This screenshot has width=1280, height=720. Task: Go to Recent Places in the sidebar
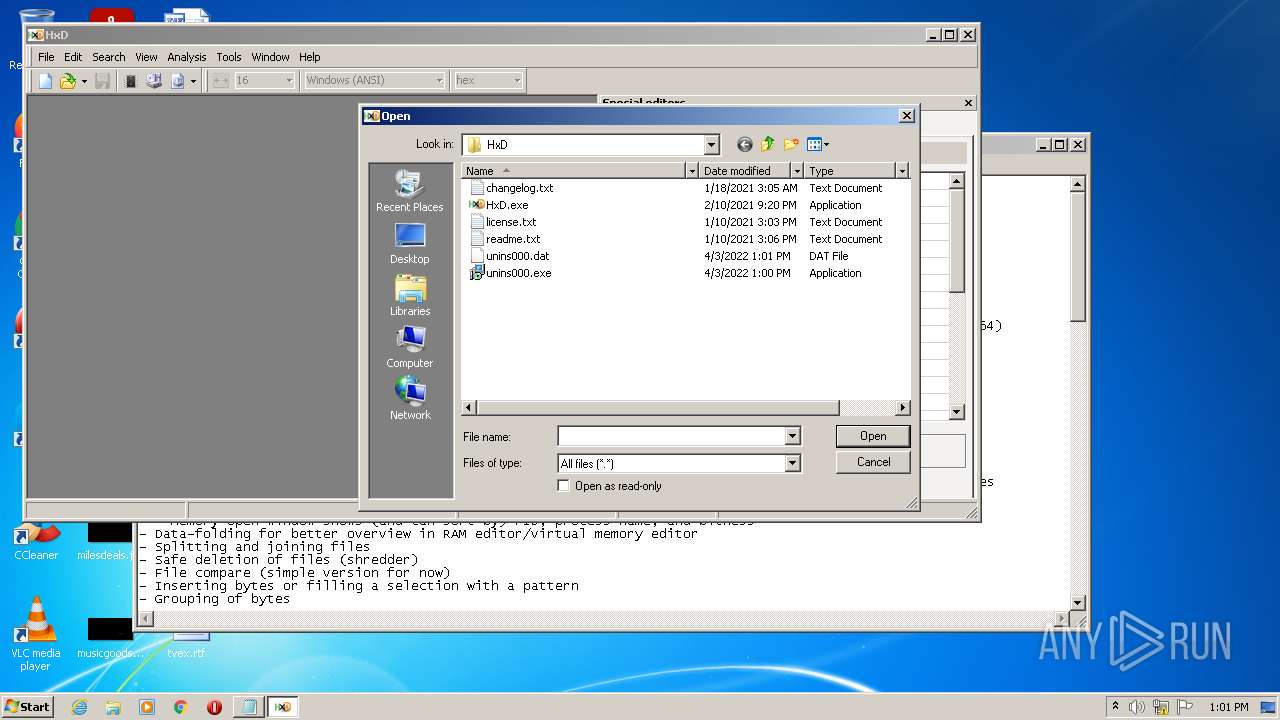pos(410,191)
